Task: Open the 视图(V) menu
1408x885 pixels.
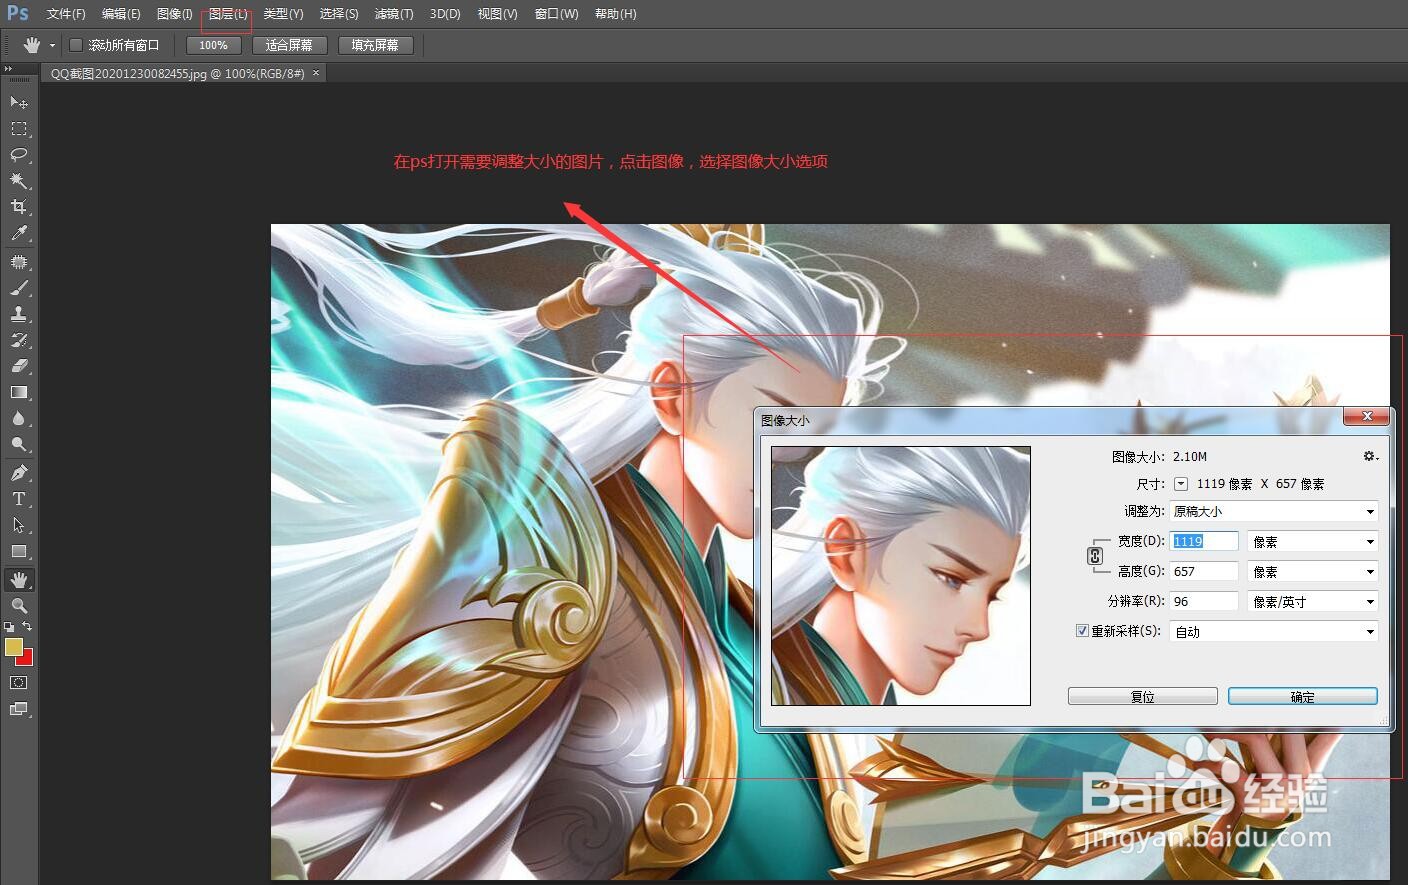Action: (x=497, y=14)
